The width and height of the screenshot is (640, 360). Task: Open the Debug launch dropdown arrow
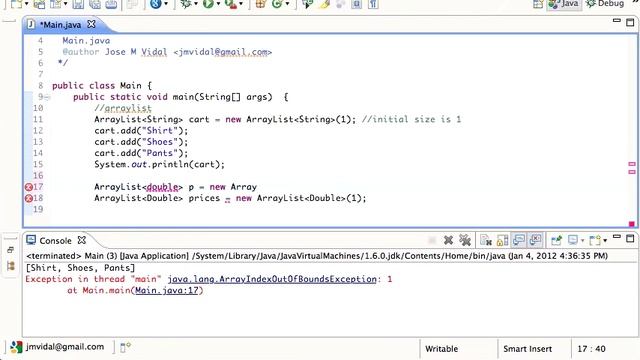pyautogui.click(x=196, y=4)
